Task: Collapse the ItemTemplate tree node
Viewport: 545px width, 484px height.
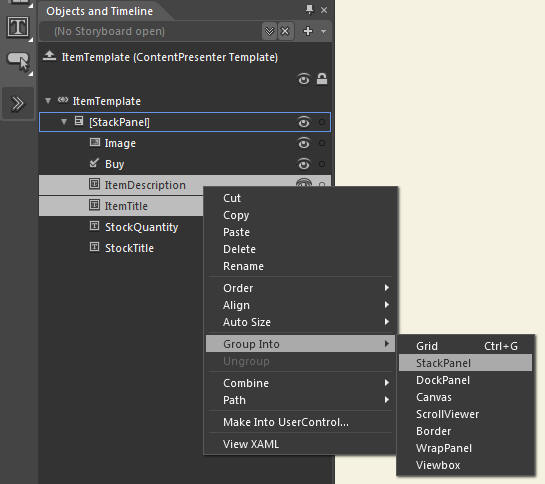Action: (x=48, y=101)
